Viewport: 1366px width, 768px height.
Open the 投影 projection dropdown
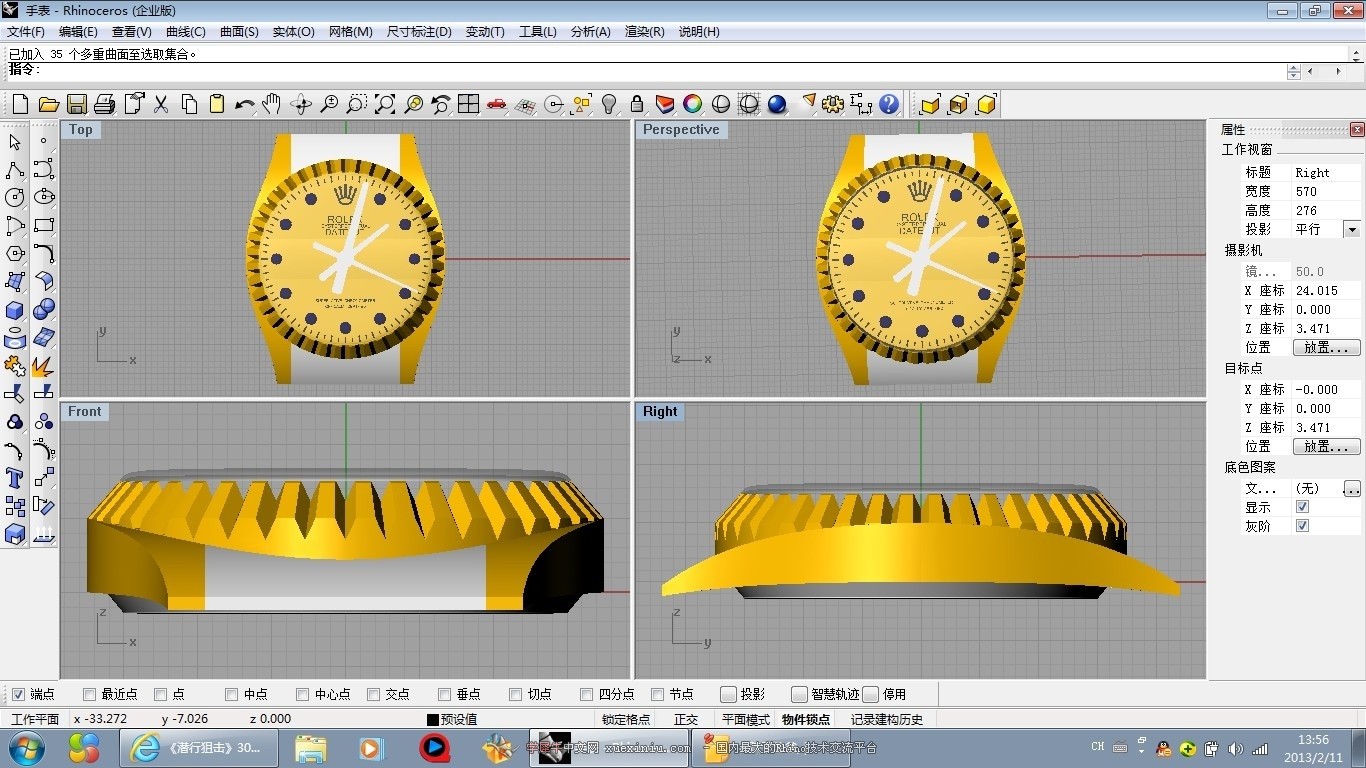tap(1352, 229)
